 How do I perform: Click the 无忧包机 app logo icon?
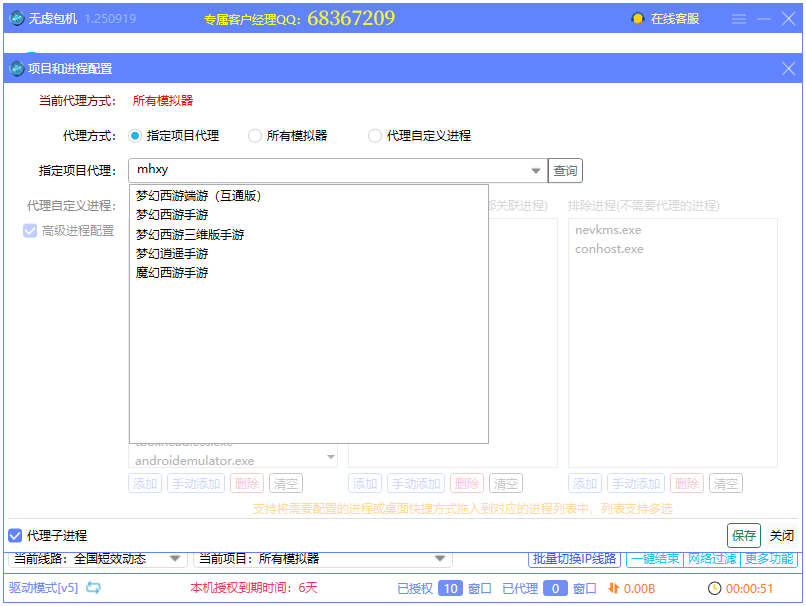tap(18, 17)
